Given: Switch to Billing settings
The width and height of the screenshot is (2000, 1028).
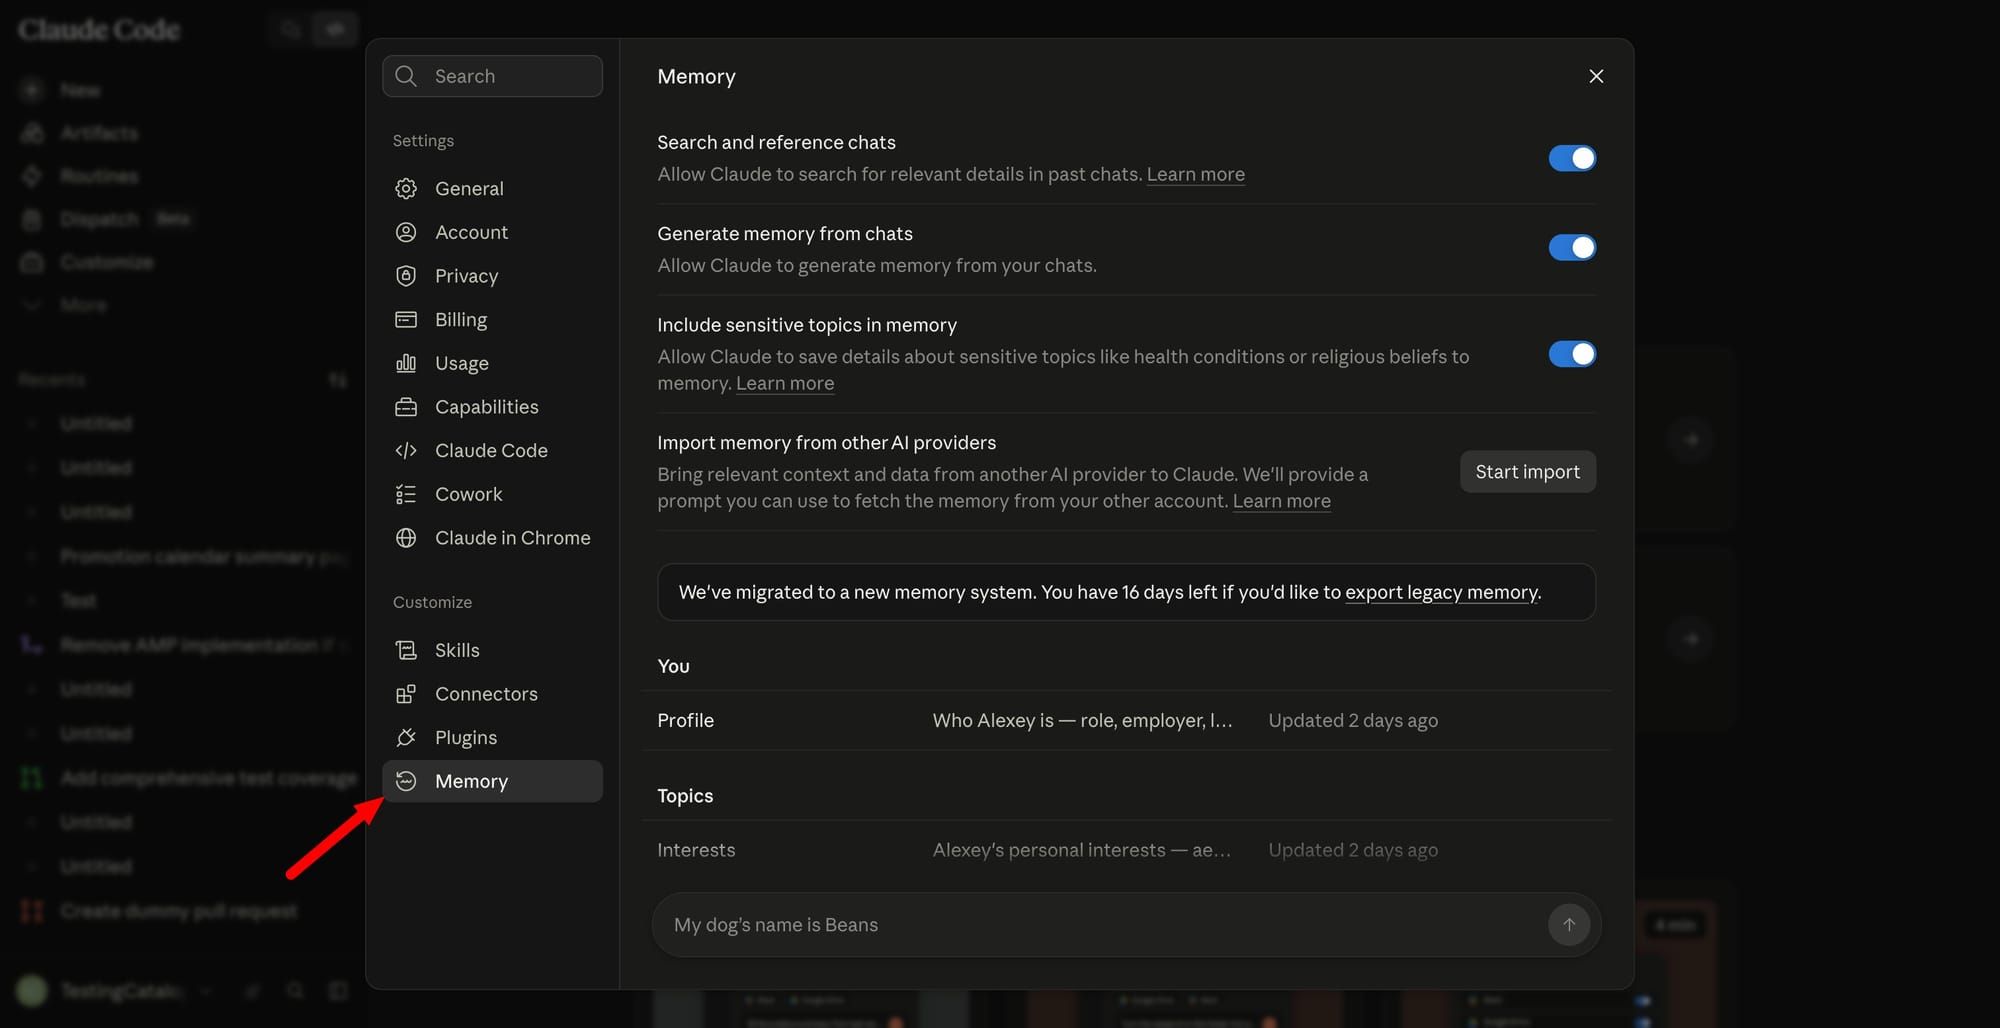Looking at the screenshot, I should [x=492, y=319].
